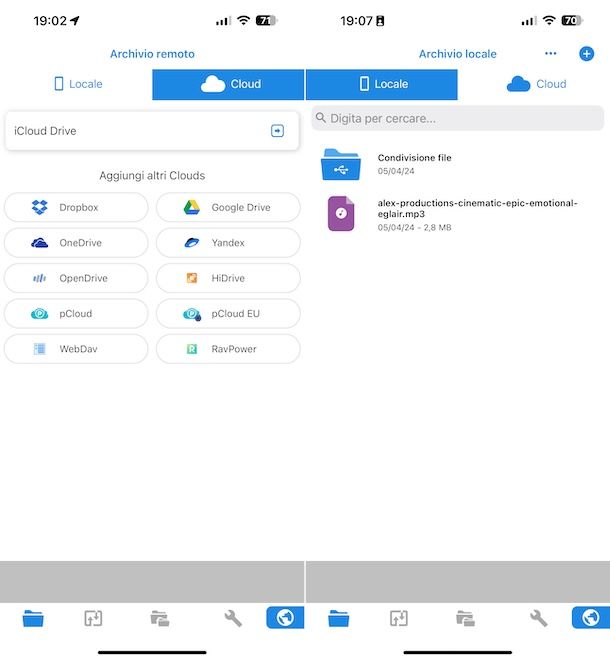Tap globe browser icon in left bottom bar

point(285,617)
